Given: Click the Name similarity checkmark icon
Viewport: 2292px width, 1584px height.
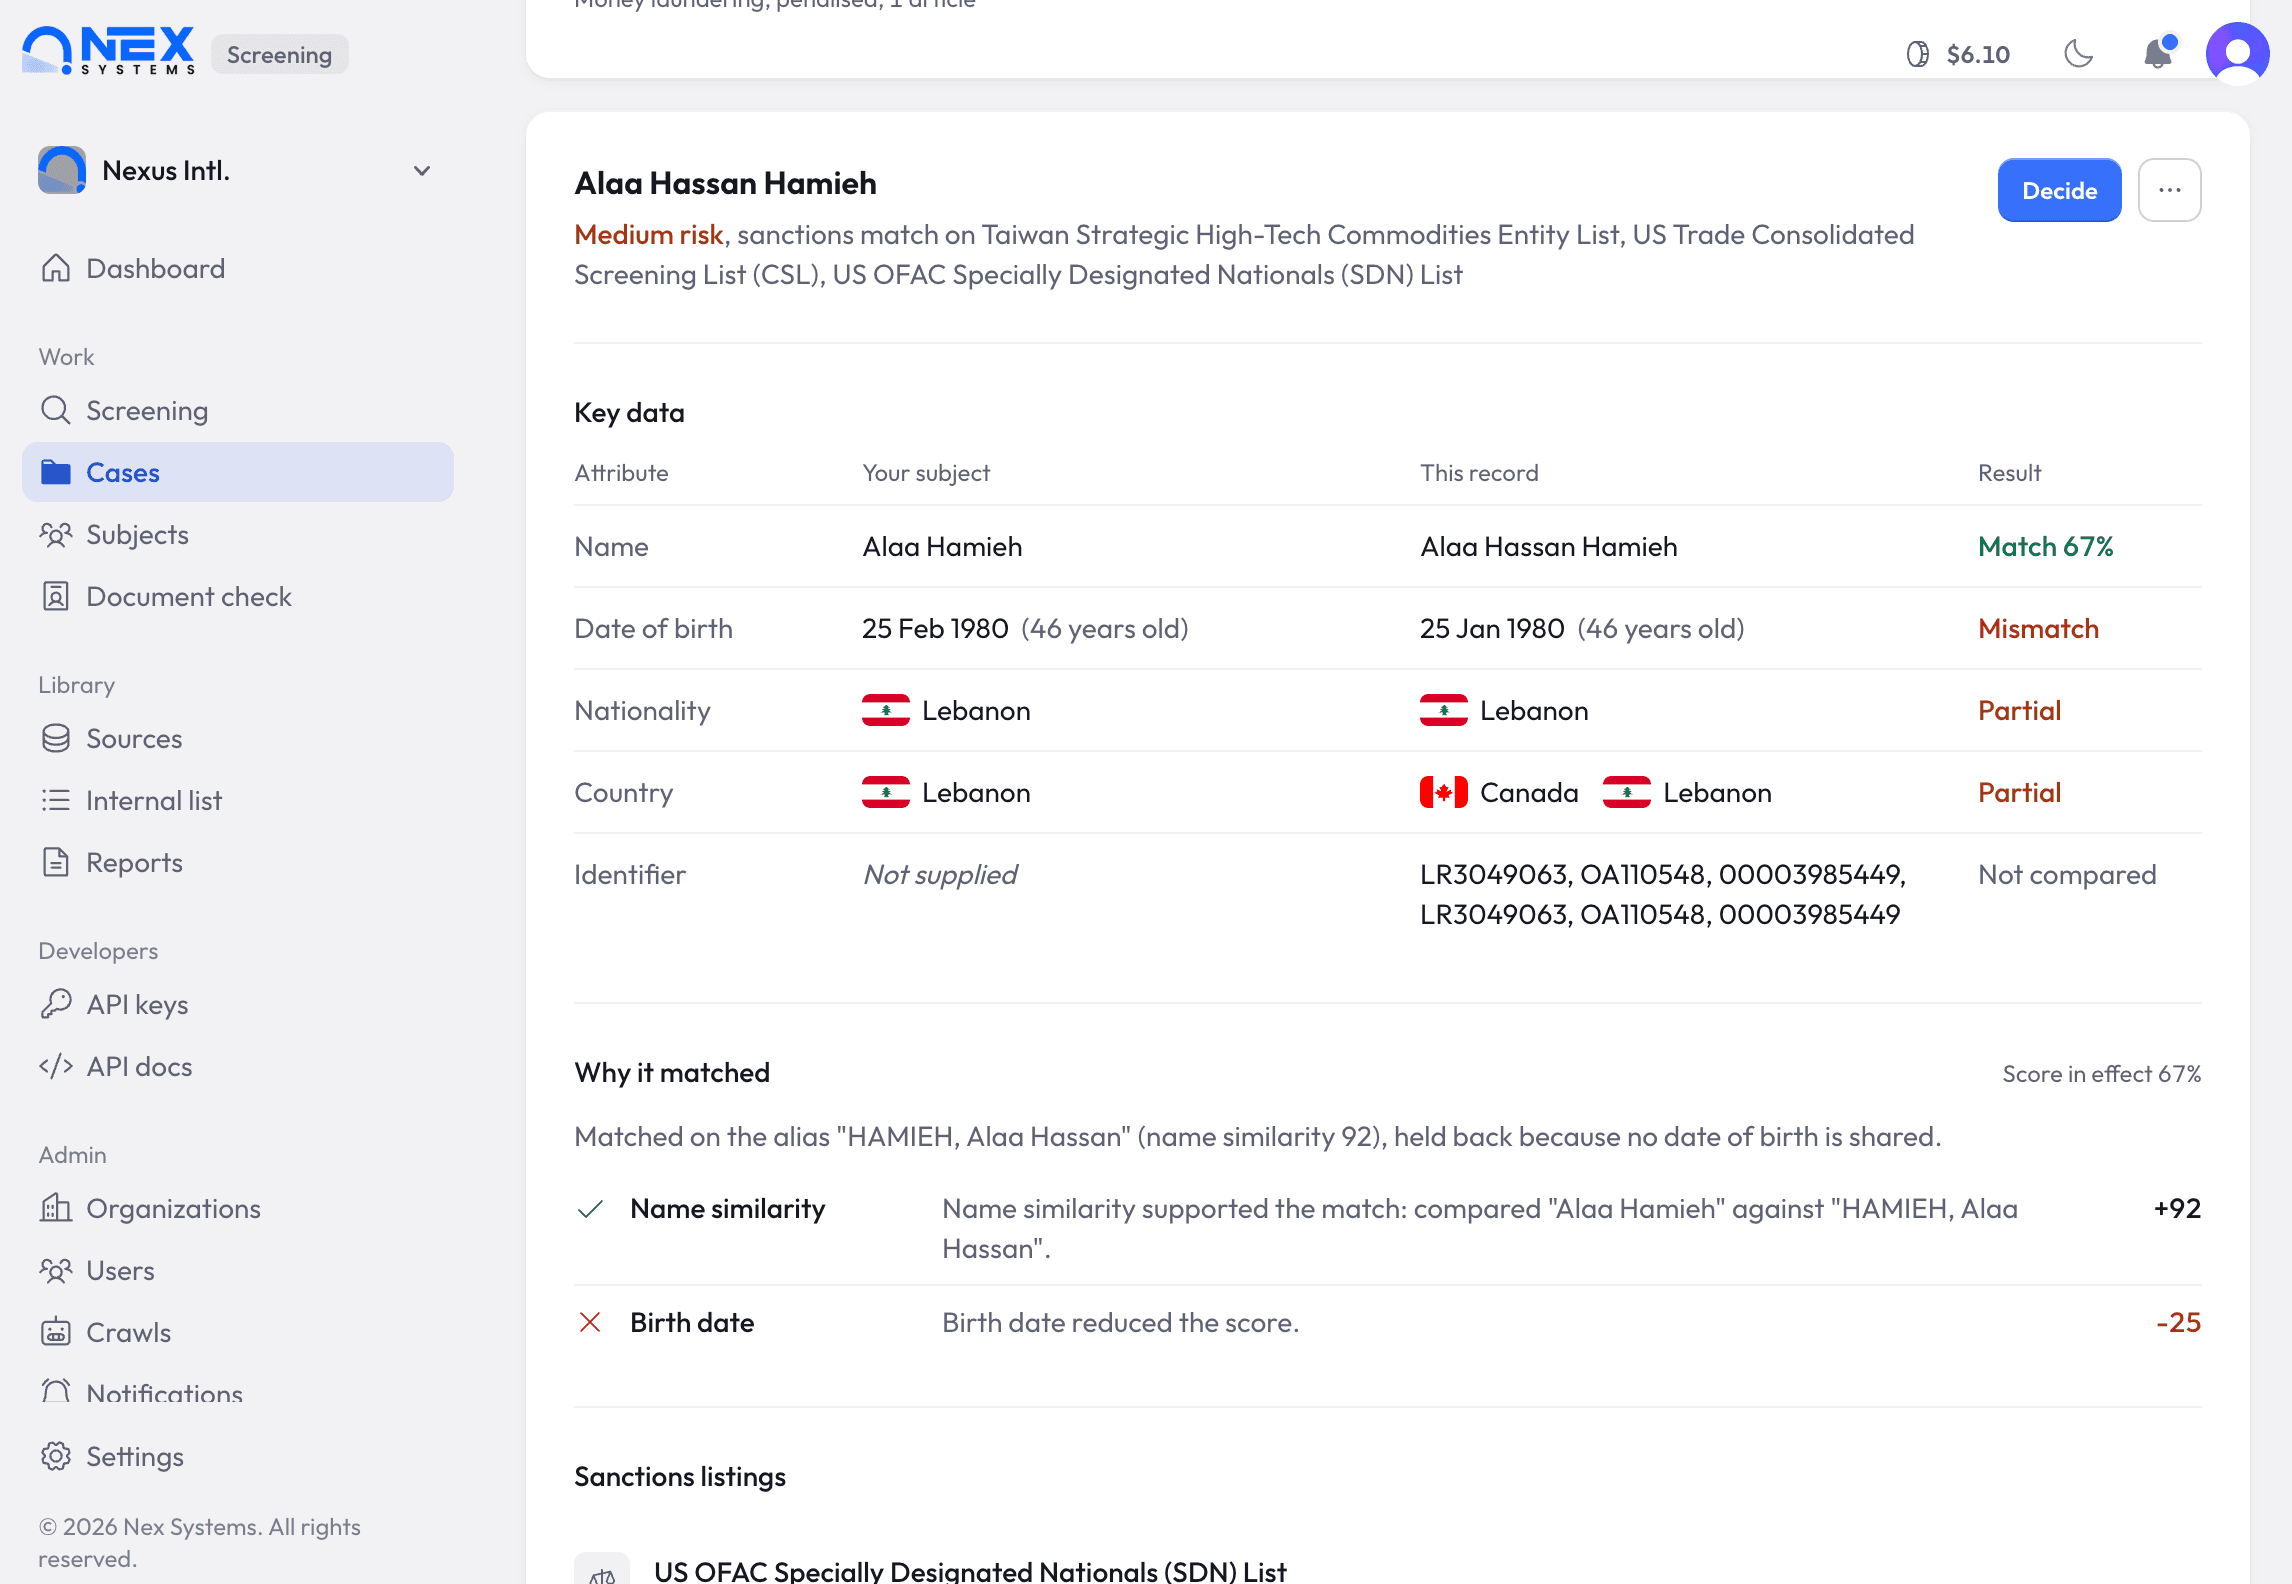Looking at the screenshot, I should point(590,1209).
